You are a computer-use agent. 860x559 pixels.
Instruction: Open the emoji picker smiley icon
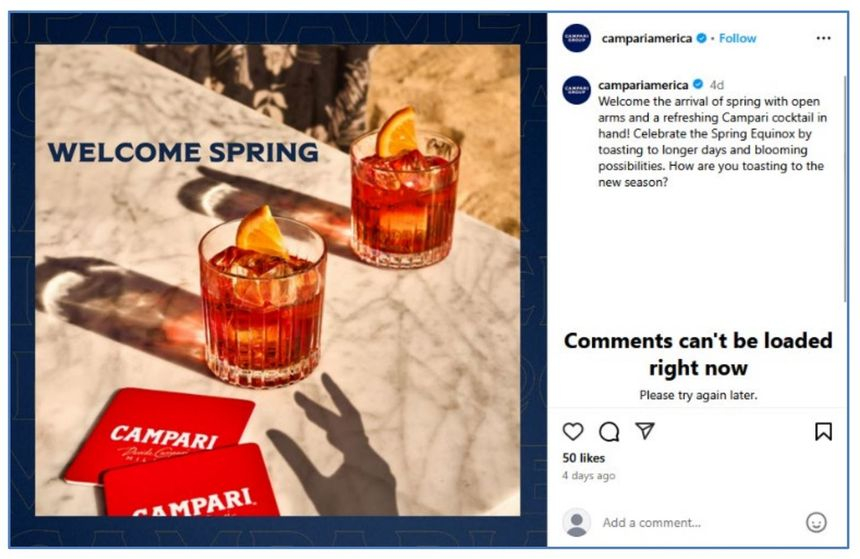click(816, 522)
